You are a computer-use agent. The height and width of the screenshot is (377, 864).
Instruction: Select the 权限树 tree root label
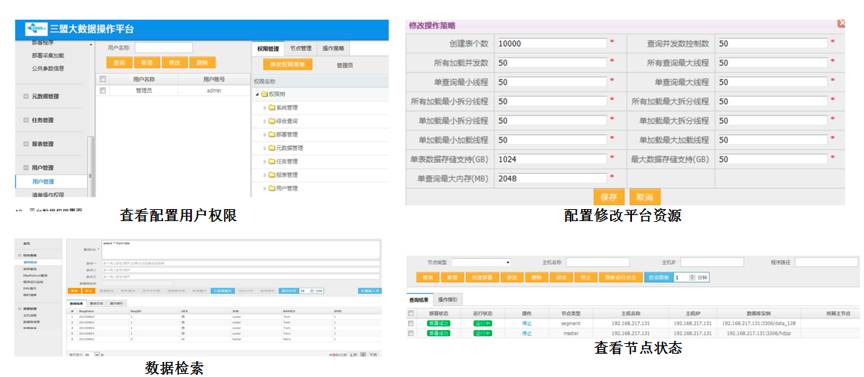tap(277, 94)
